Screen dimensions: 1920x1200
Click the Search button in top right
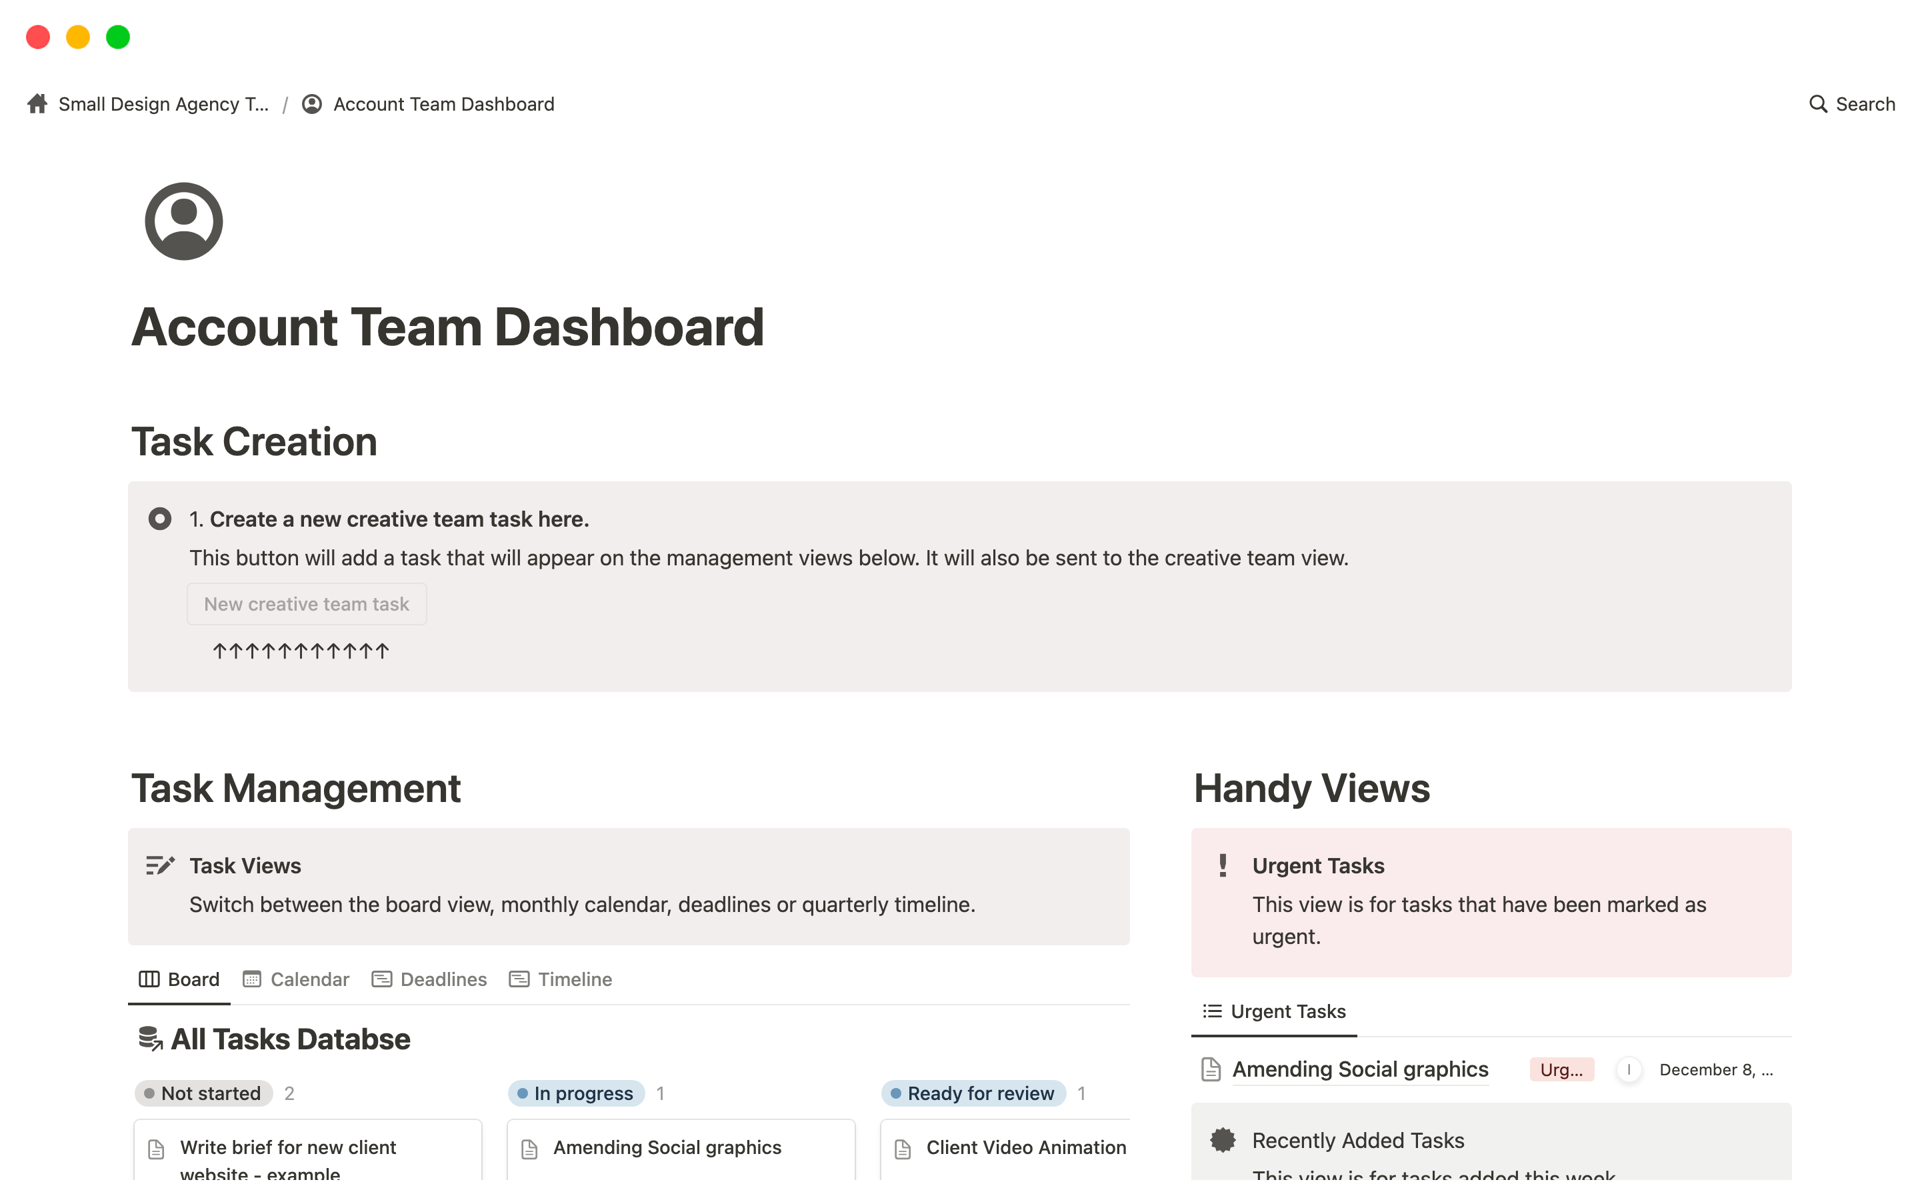(x=1851, y=104)
